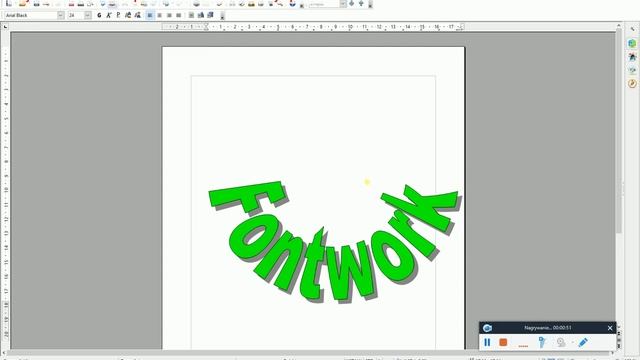Toggle underline formatting (P button)
The image size is (640, 360).
(x=118, y=15)
